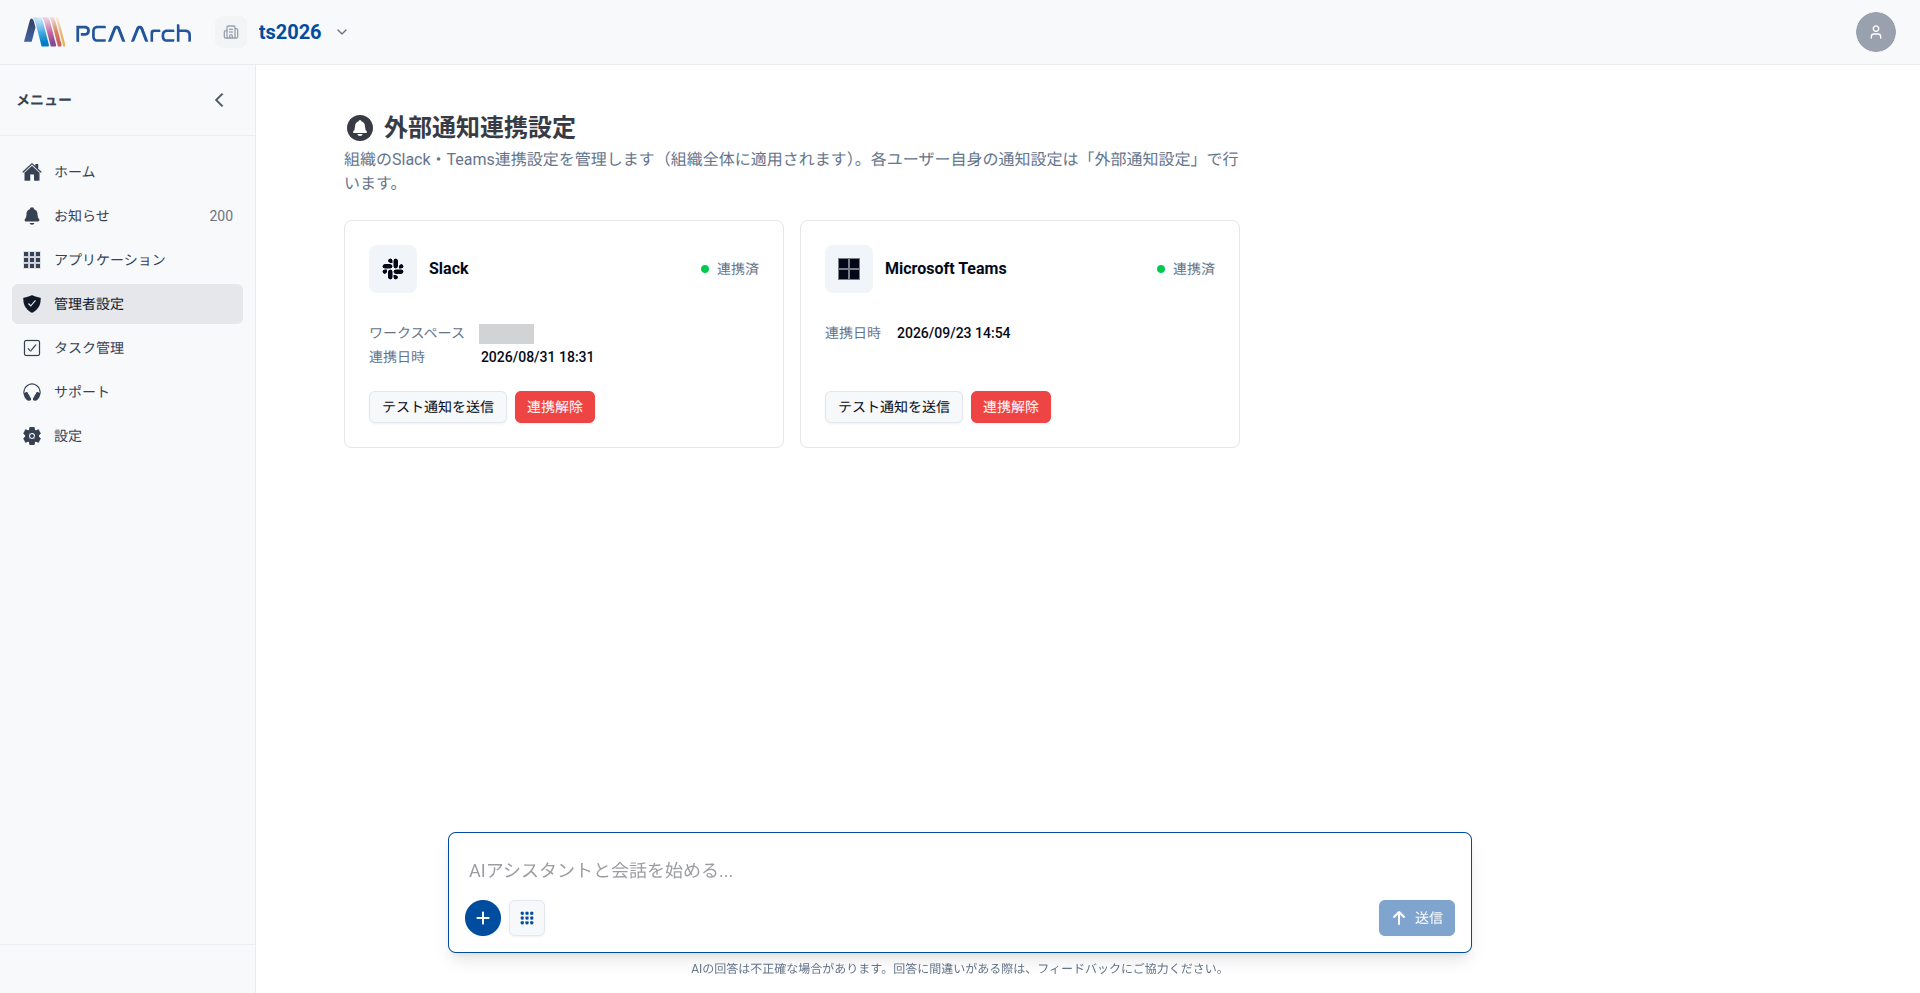Image resolution: width=1920 pixels, height=993 pixels.
Task: Click the Microsoft Teams logo icon
Action: (x=849, y=269)
